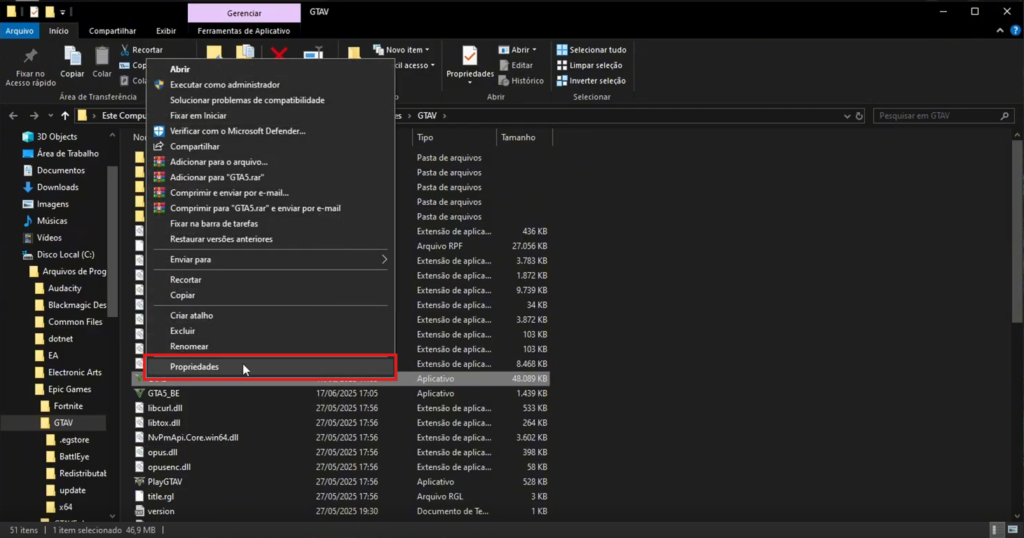Click the Fixar no Acesso rápido pin icon
The width and height of the screenshot is (1024, 538).
coord(30,56)
